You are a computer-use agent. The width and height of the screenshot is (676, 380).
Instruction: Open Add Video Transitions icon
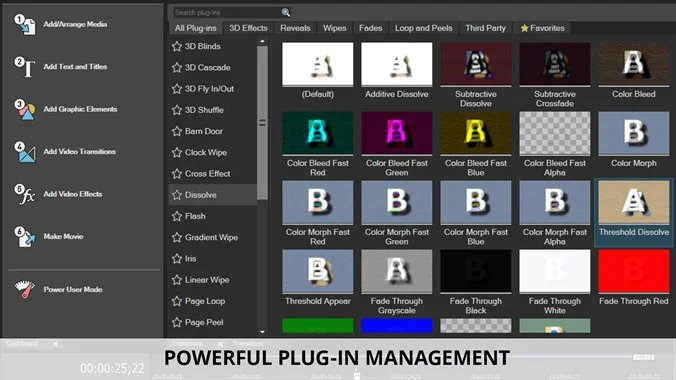(25, 152)
